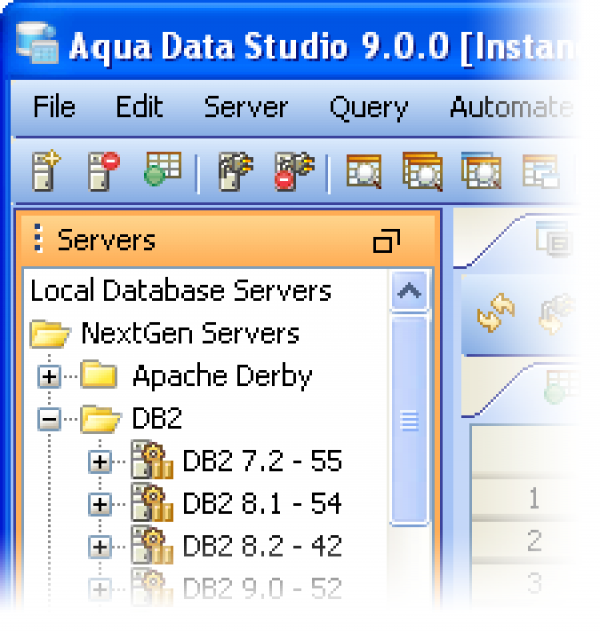The height and width of the screenshot is (631, 600).
Task: Click the Register Server toolbar icon
Action: [46, 171]
